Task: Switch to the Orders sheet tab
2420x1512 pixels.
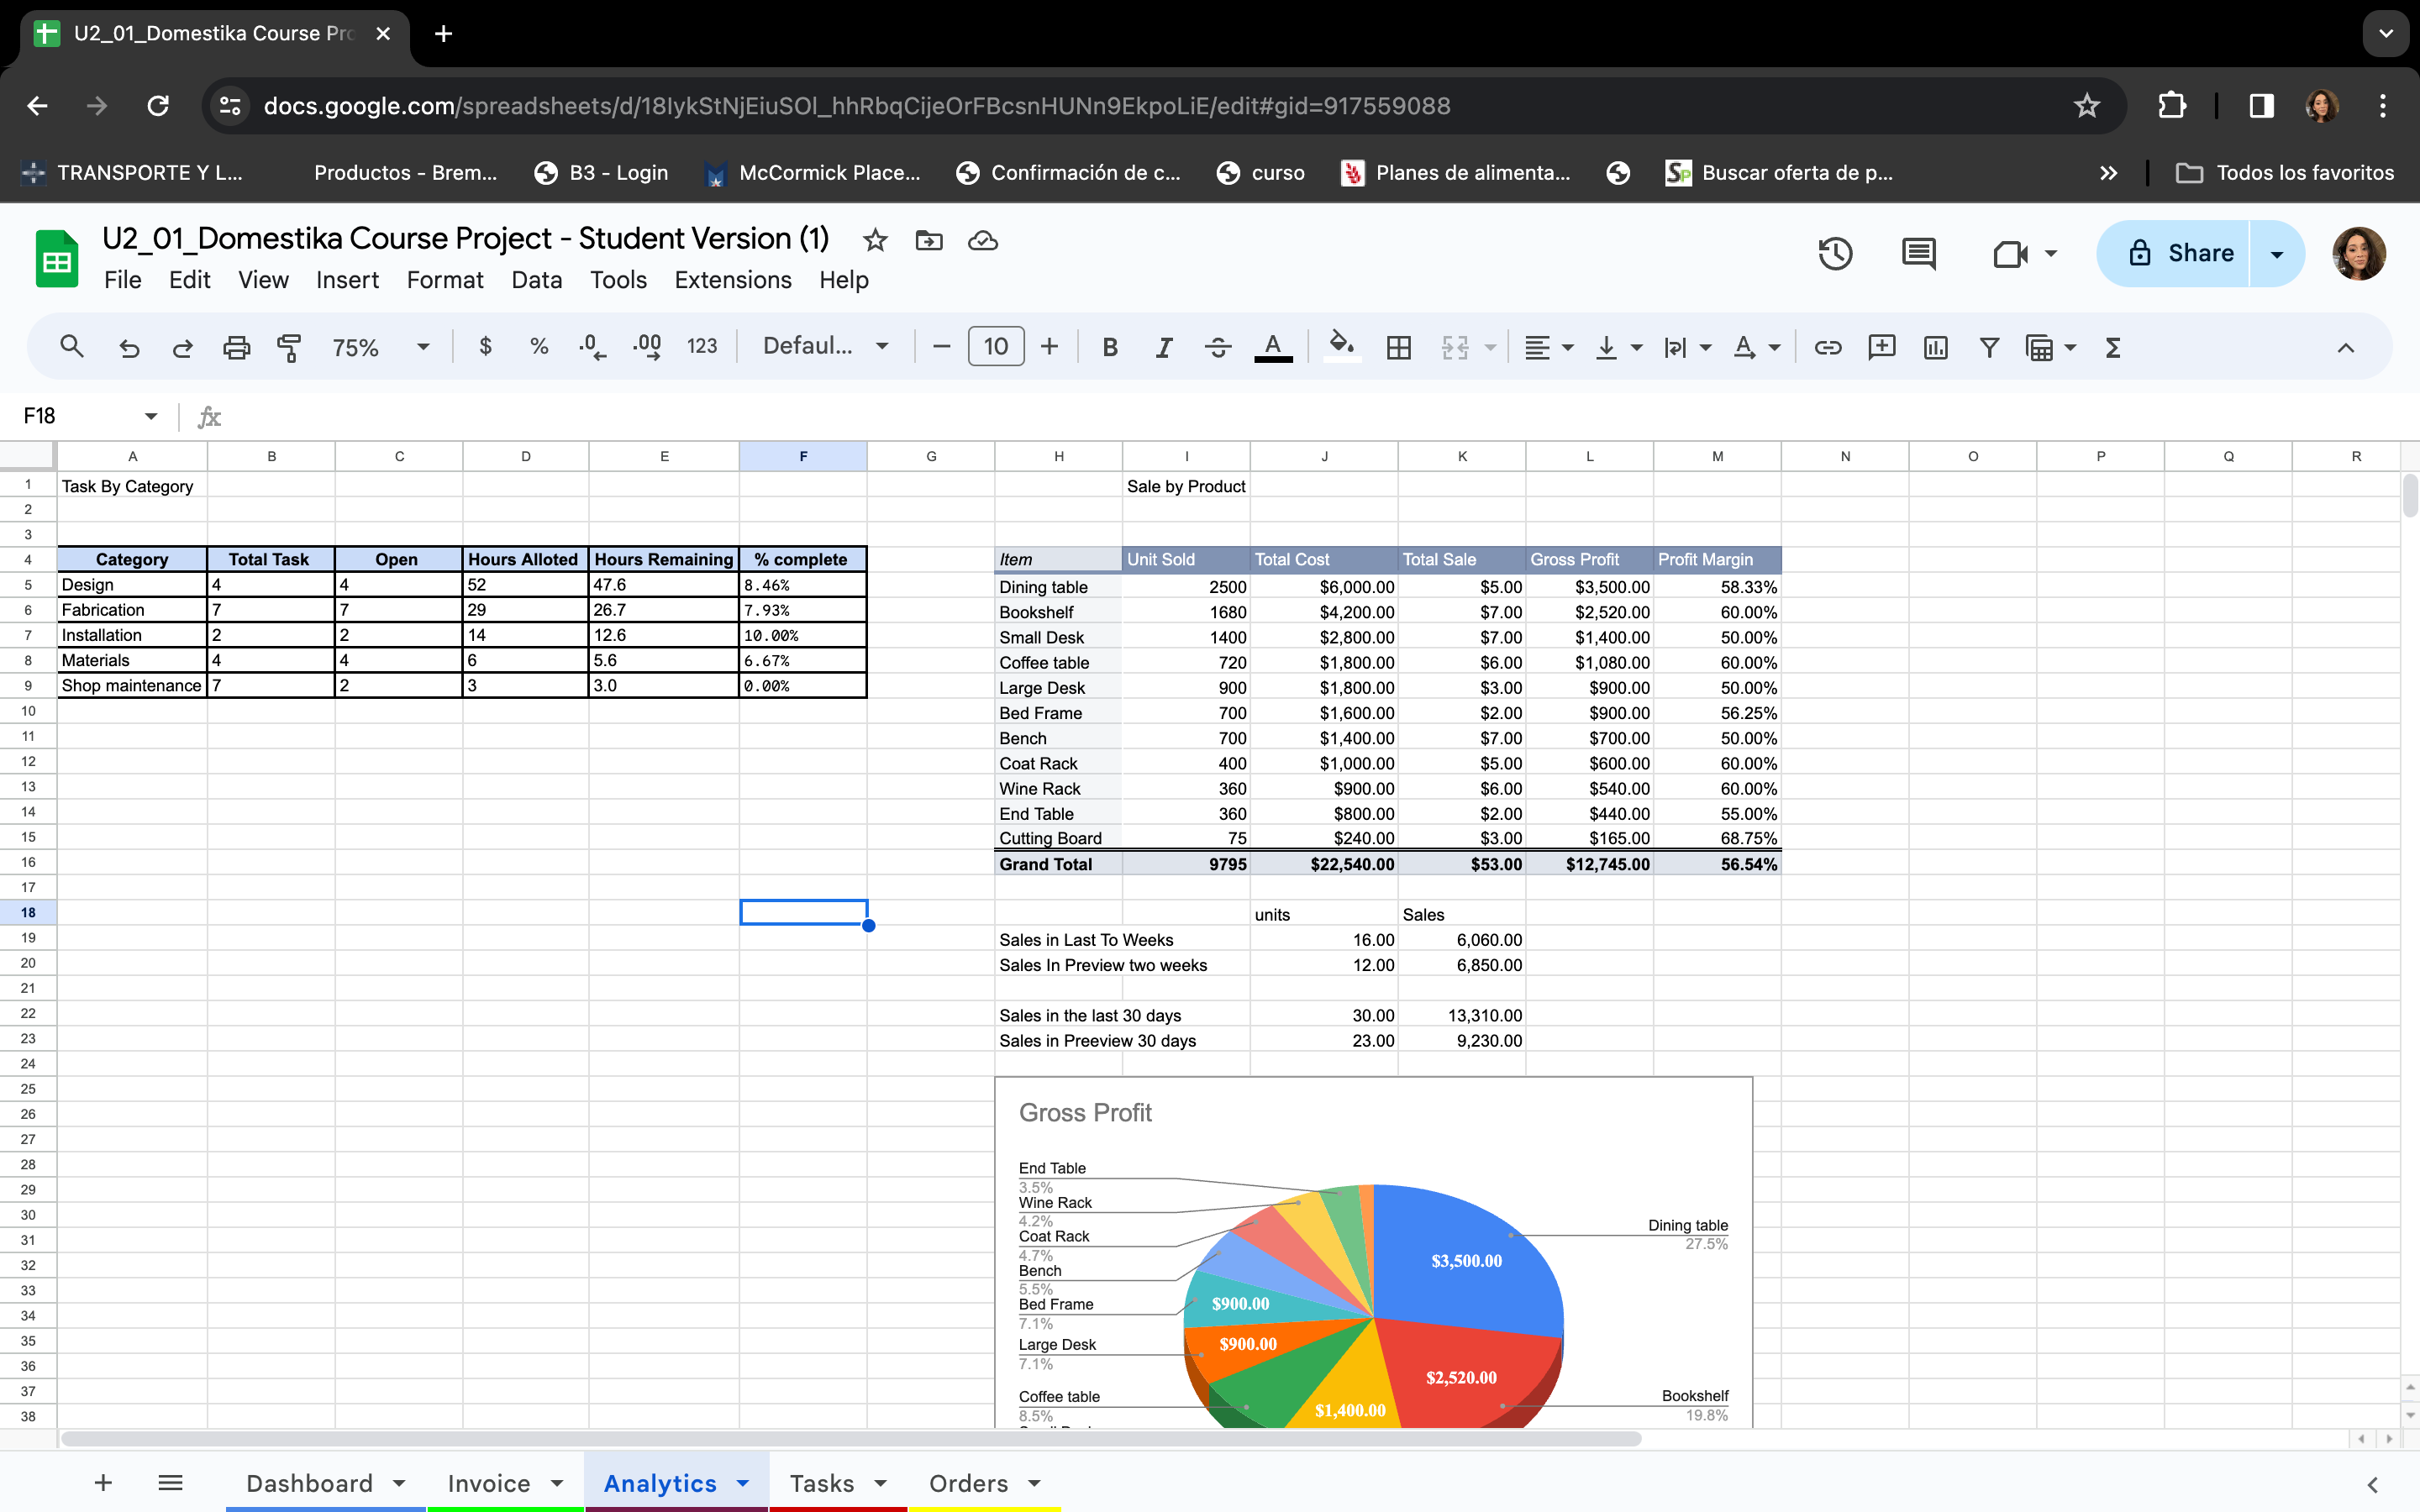Action: click(968, 1483)
